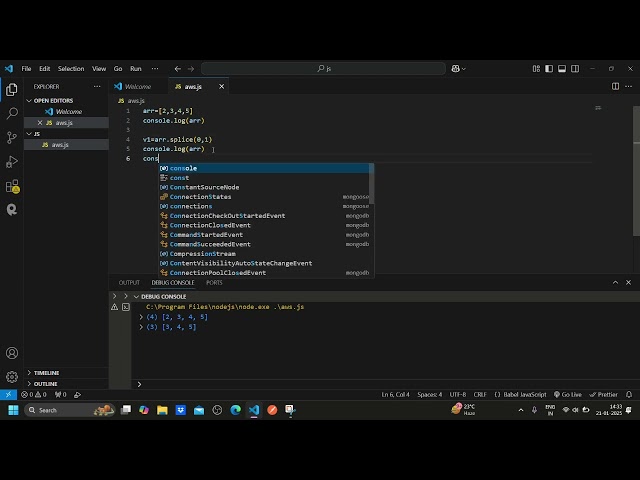Select the console suggestion
The width and height of the screenshot is (640, 480).
coord(264,168)
